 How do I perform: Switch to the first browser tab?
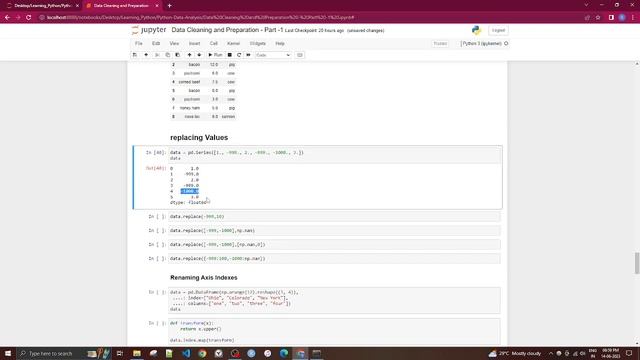pyautogui.click(x=42, y=6)
